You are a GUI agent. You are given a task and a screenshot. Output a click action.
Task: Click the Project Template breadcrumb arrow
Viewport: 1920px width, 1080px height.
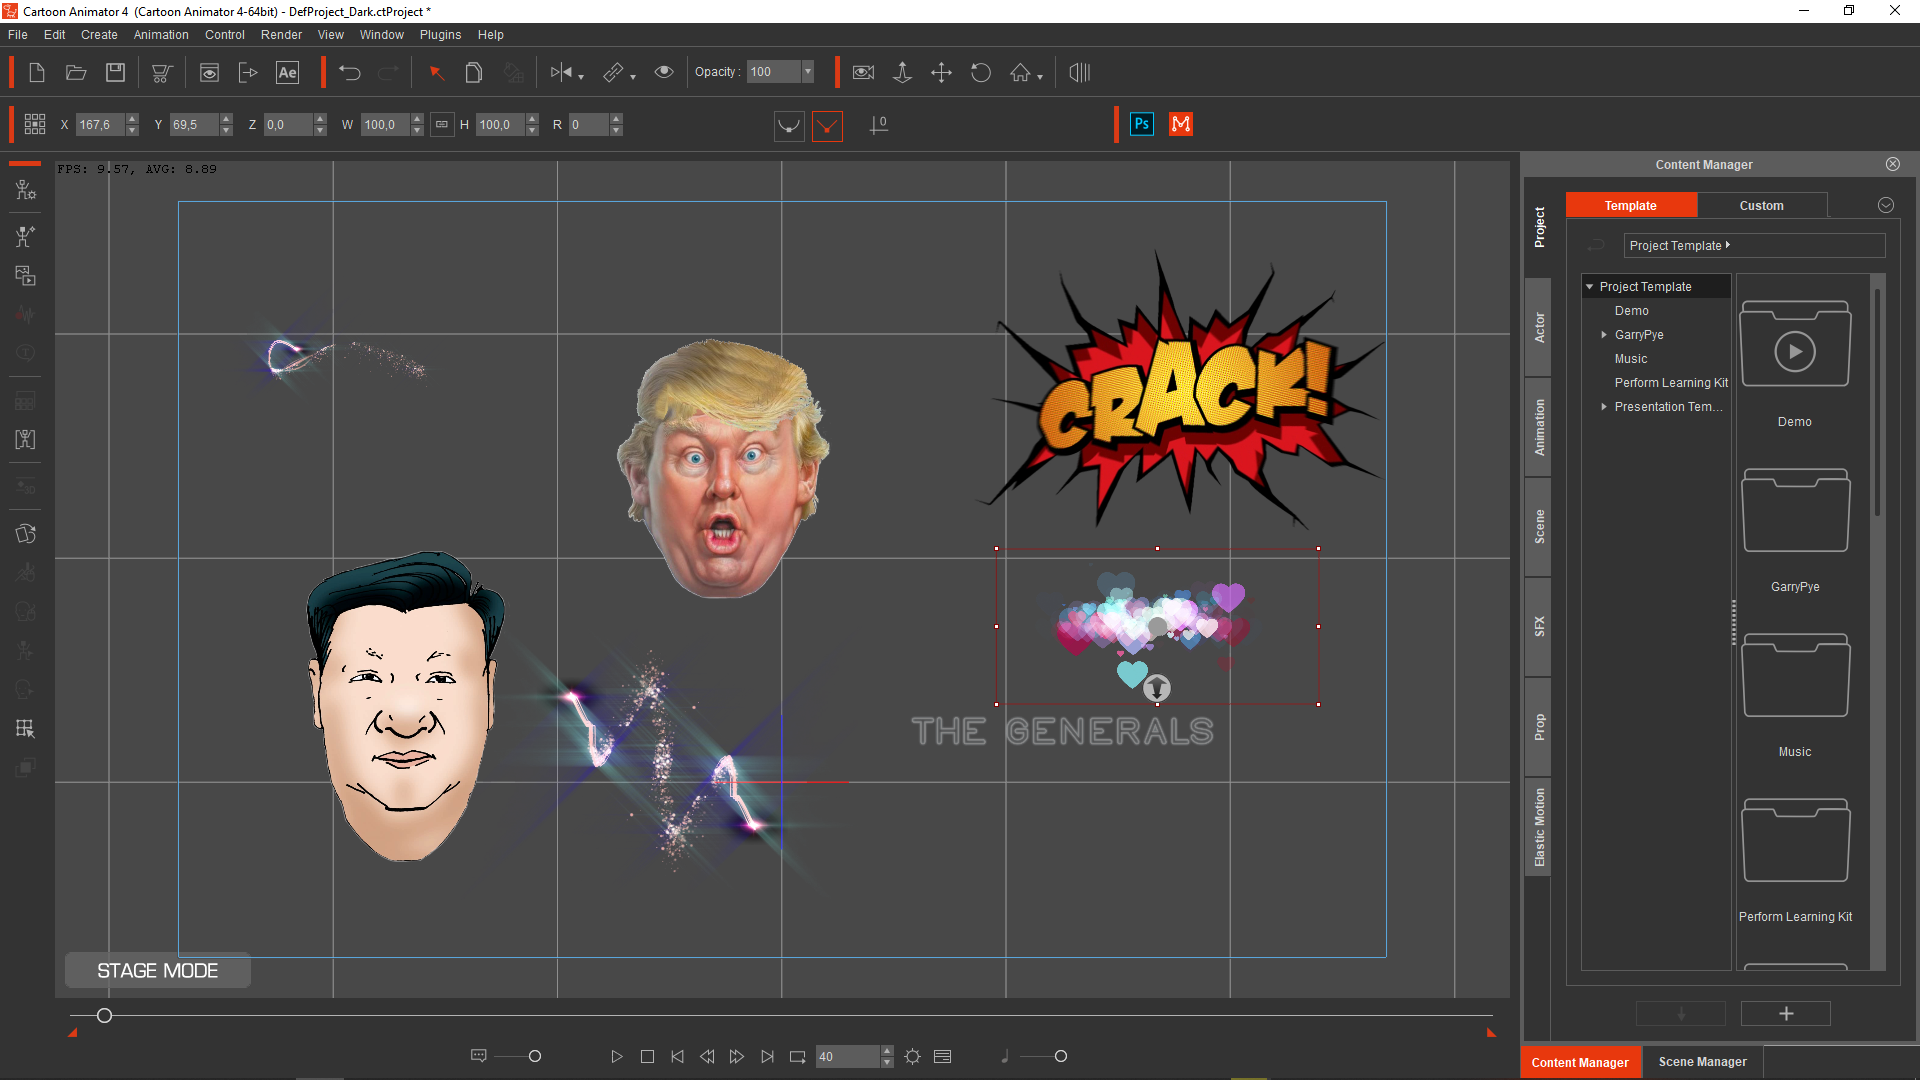(1728, 245)
